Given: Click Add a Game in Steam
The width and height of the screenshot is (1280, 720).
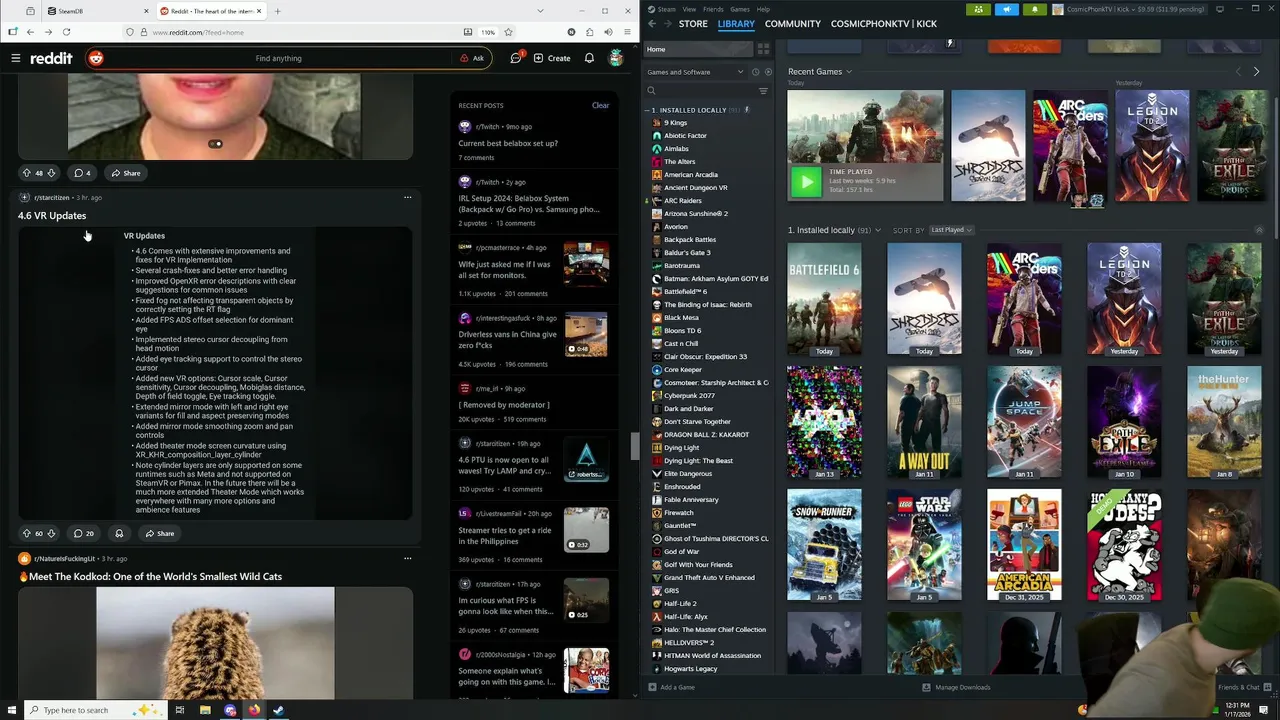Looking at the screenshot, I should 671,687.
